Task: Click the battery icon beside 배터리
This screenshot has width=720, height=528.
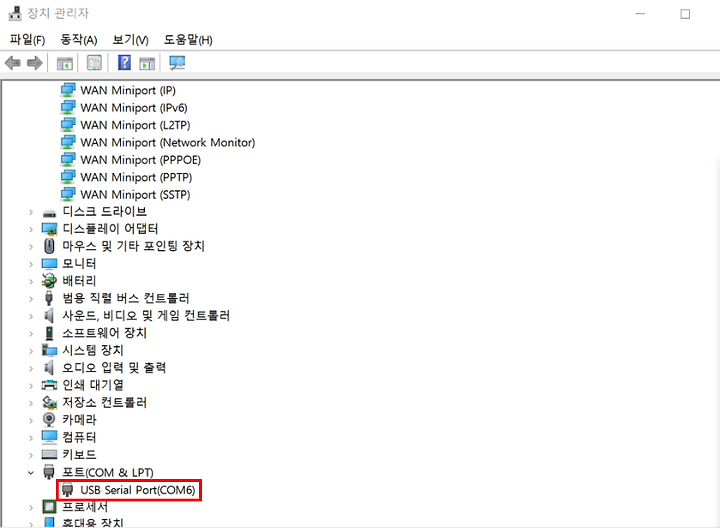Action: tap(49, 281)
